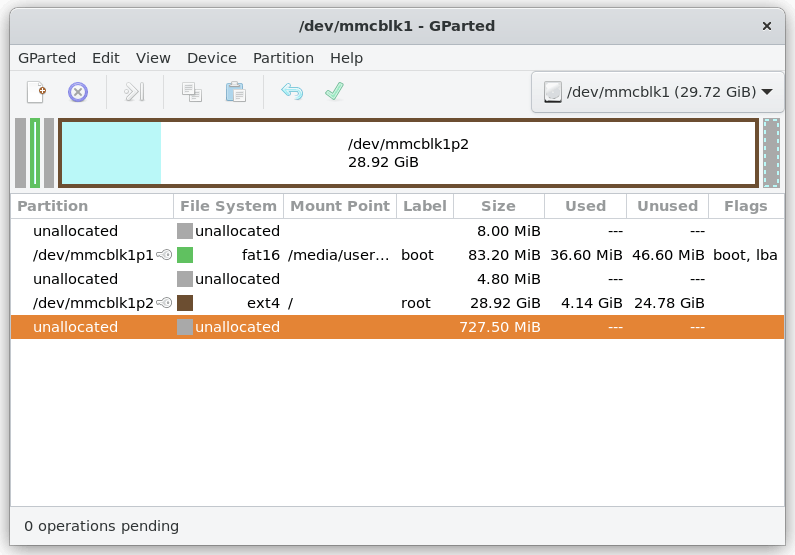Click the Copy partition toolbar icon
The image size is (795, 555).
[192, 93]
